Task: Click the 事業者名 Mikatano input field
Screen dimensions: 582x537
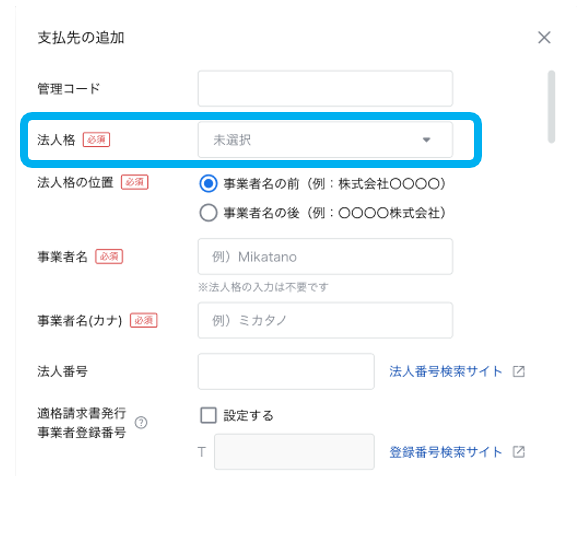Action: 325,257
